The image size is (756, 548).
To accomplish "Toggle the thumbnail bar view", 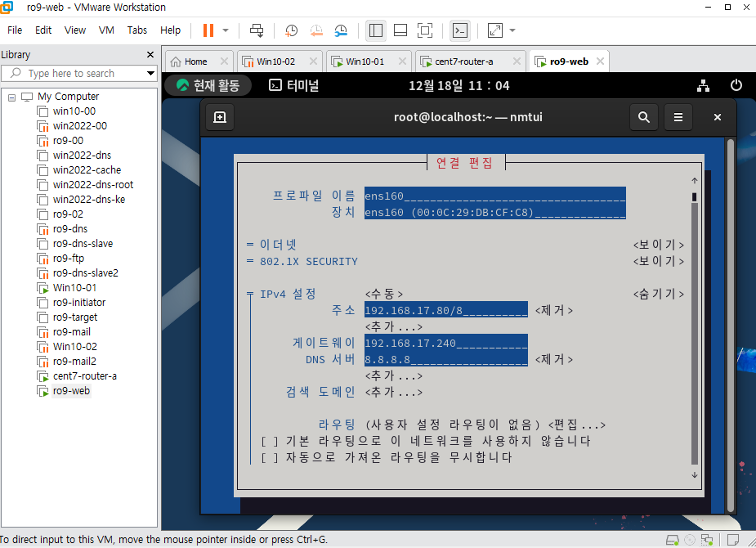I will (x=400, y=31).
